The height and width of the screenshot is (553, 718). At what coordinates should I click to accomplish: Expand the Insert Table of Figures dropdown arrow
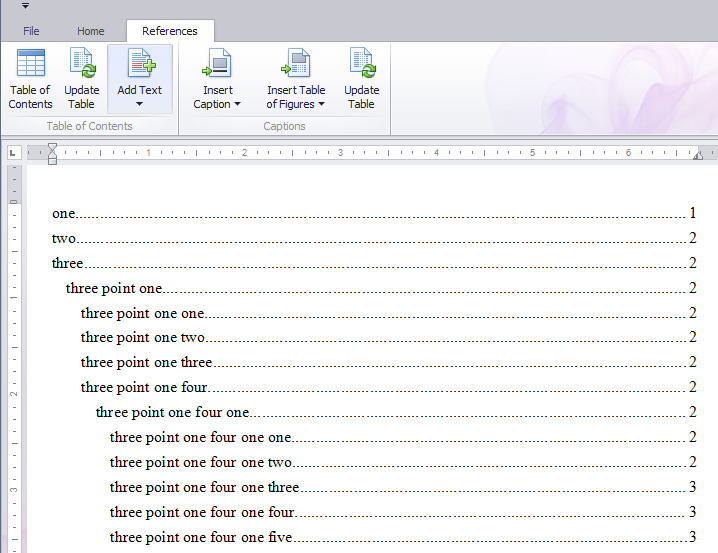pyautogui.click(x=321, y=104)
